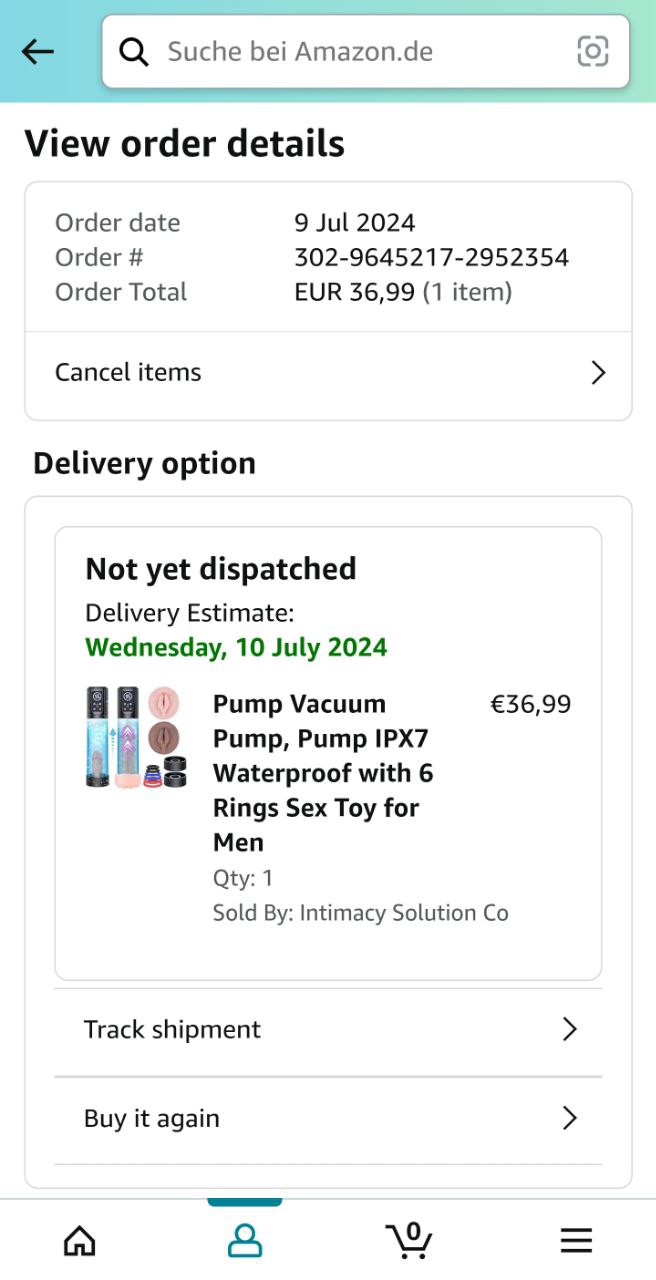Open the shopping cart icon
The height and width of the screenshot is (1280, 656).
coord(409,1240)
